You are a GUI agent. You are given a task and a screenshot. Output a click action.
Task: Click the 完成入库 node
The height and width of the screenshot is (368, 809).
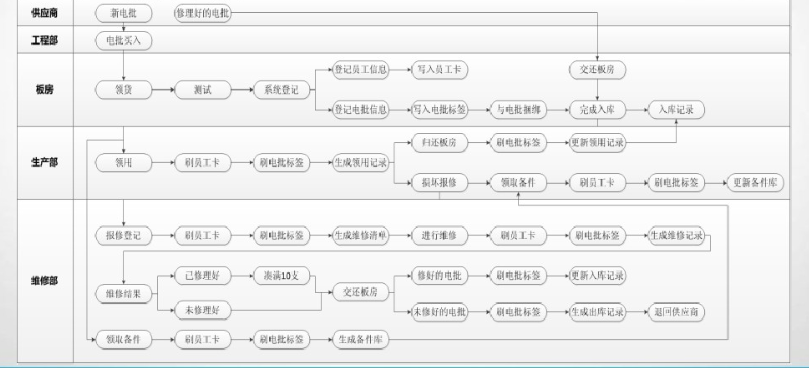(597, 110)
